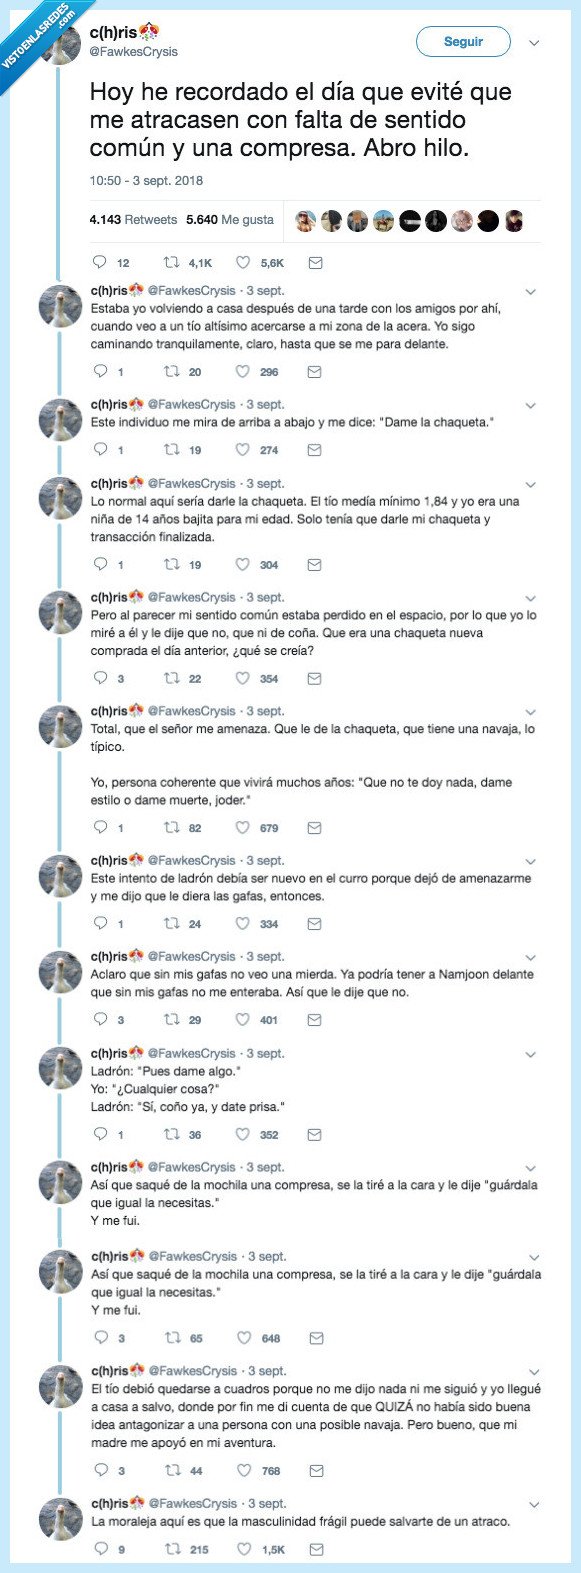
Task: Open the direct message envelope on the main tweet
Action: click(x=315, y=261)
